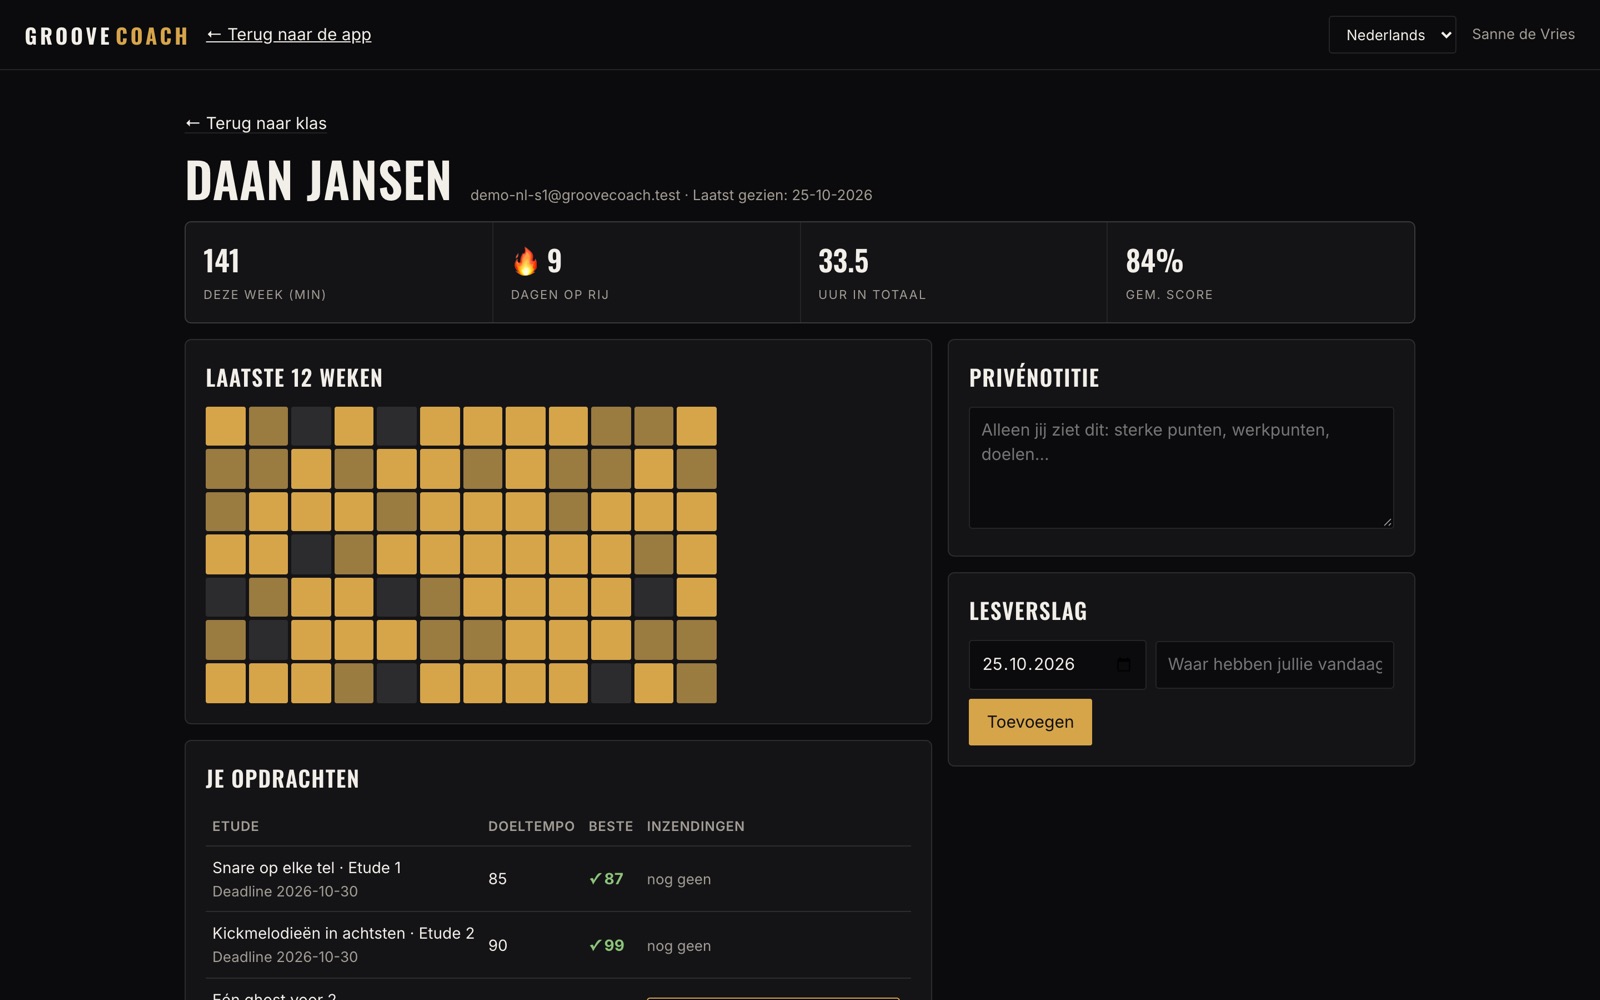Click the green checkmark beside 87

click(x=595, y=879)
